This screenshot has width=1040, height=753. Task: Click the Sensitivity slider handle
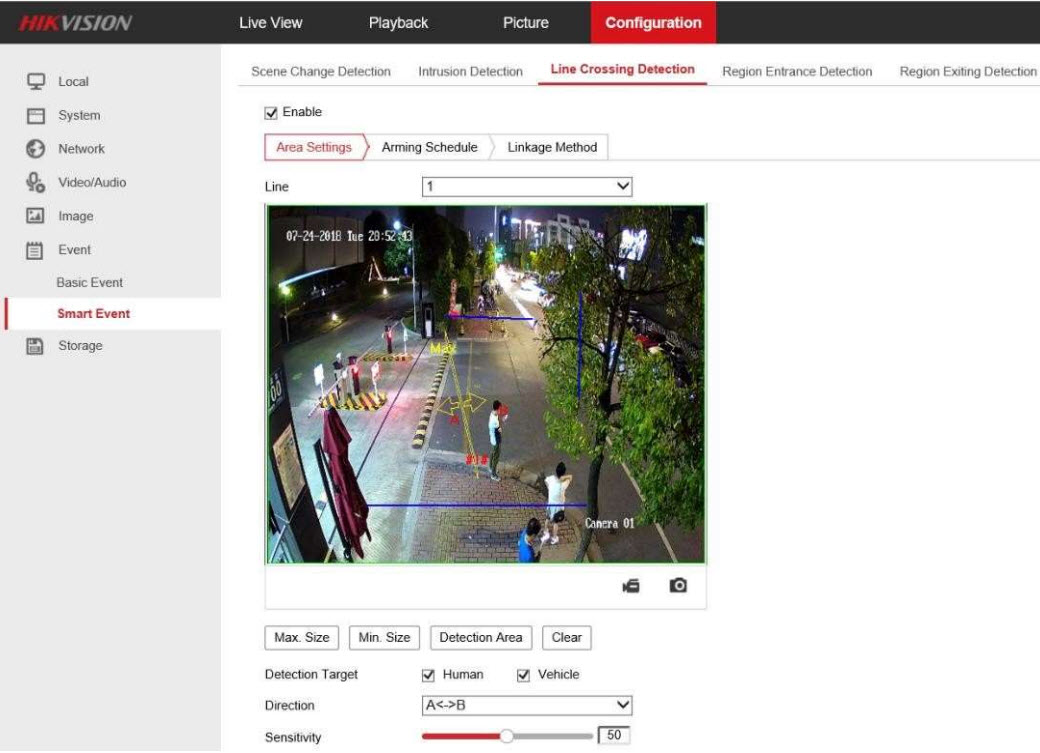click(506, 737)
